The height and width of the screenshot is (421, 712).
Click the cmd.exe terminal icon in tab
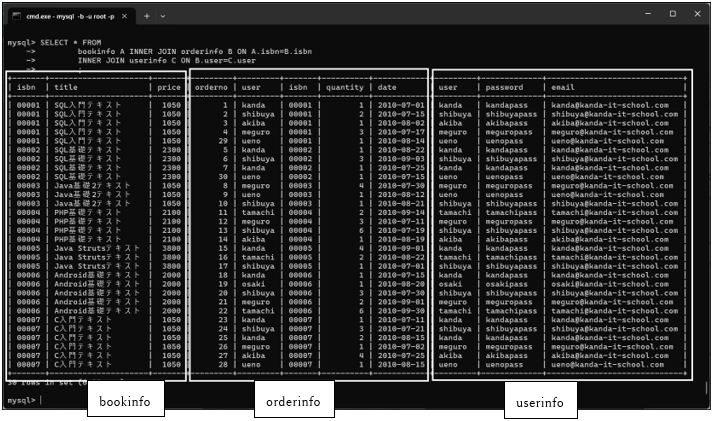pos(16,15)
